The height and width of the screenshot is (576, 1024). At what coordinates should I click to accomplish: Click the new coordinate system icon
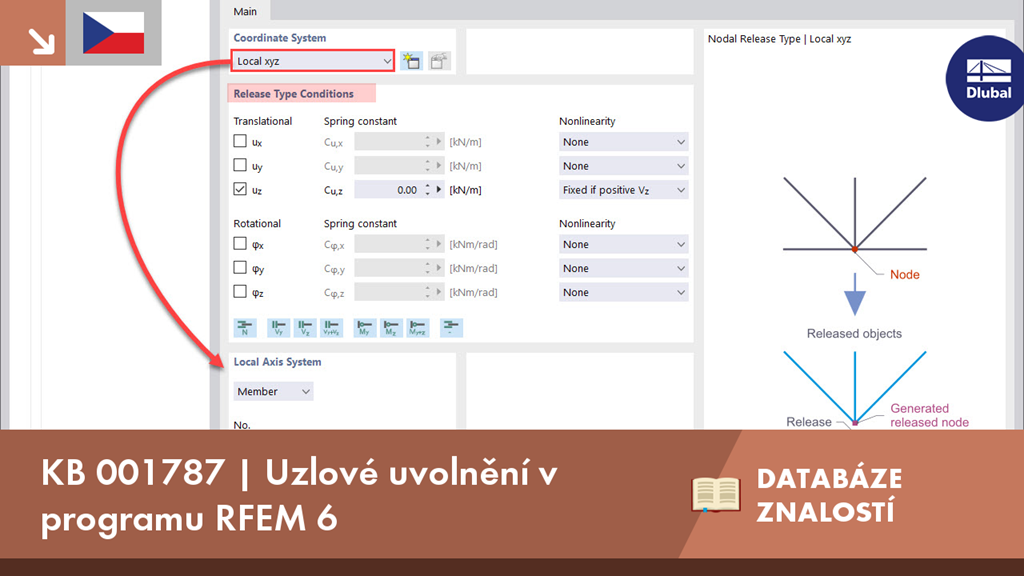pyautogui.click(x=411, y=61)
